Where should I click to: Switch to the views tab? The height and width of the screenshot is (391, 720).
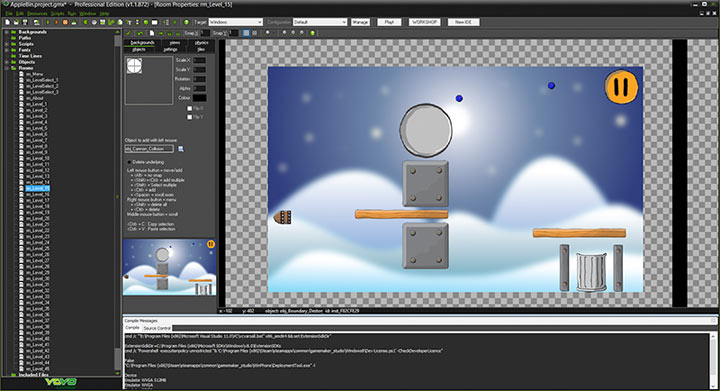click(174, 43)
